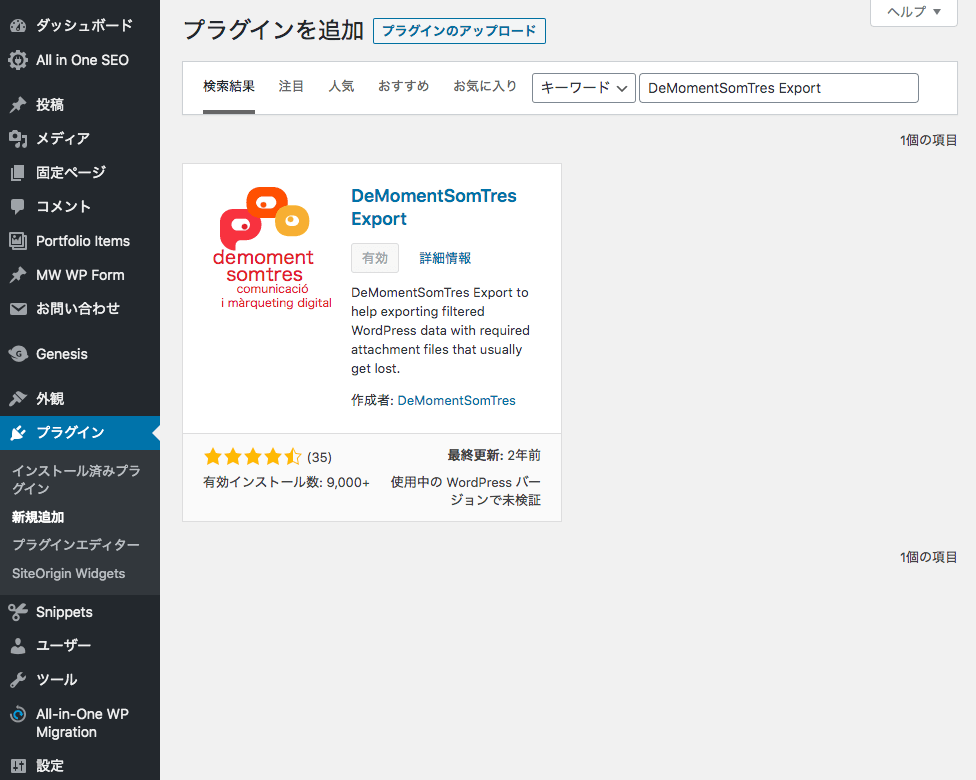Open Portfolio Items menu

click(x=80, y=241)
